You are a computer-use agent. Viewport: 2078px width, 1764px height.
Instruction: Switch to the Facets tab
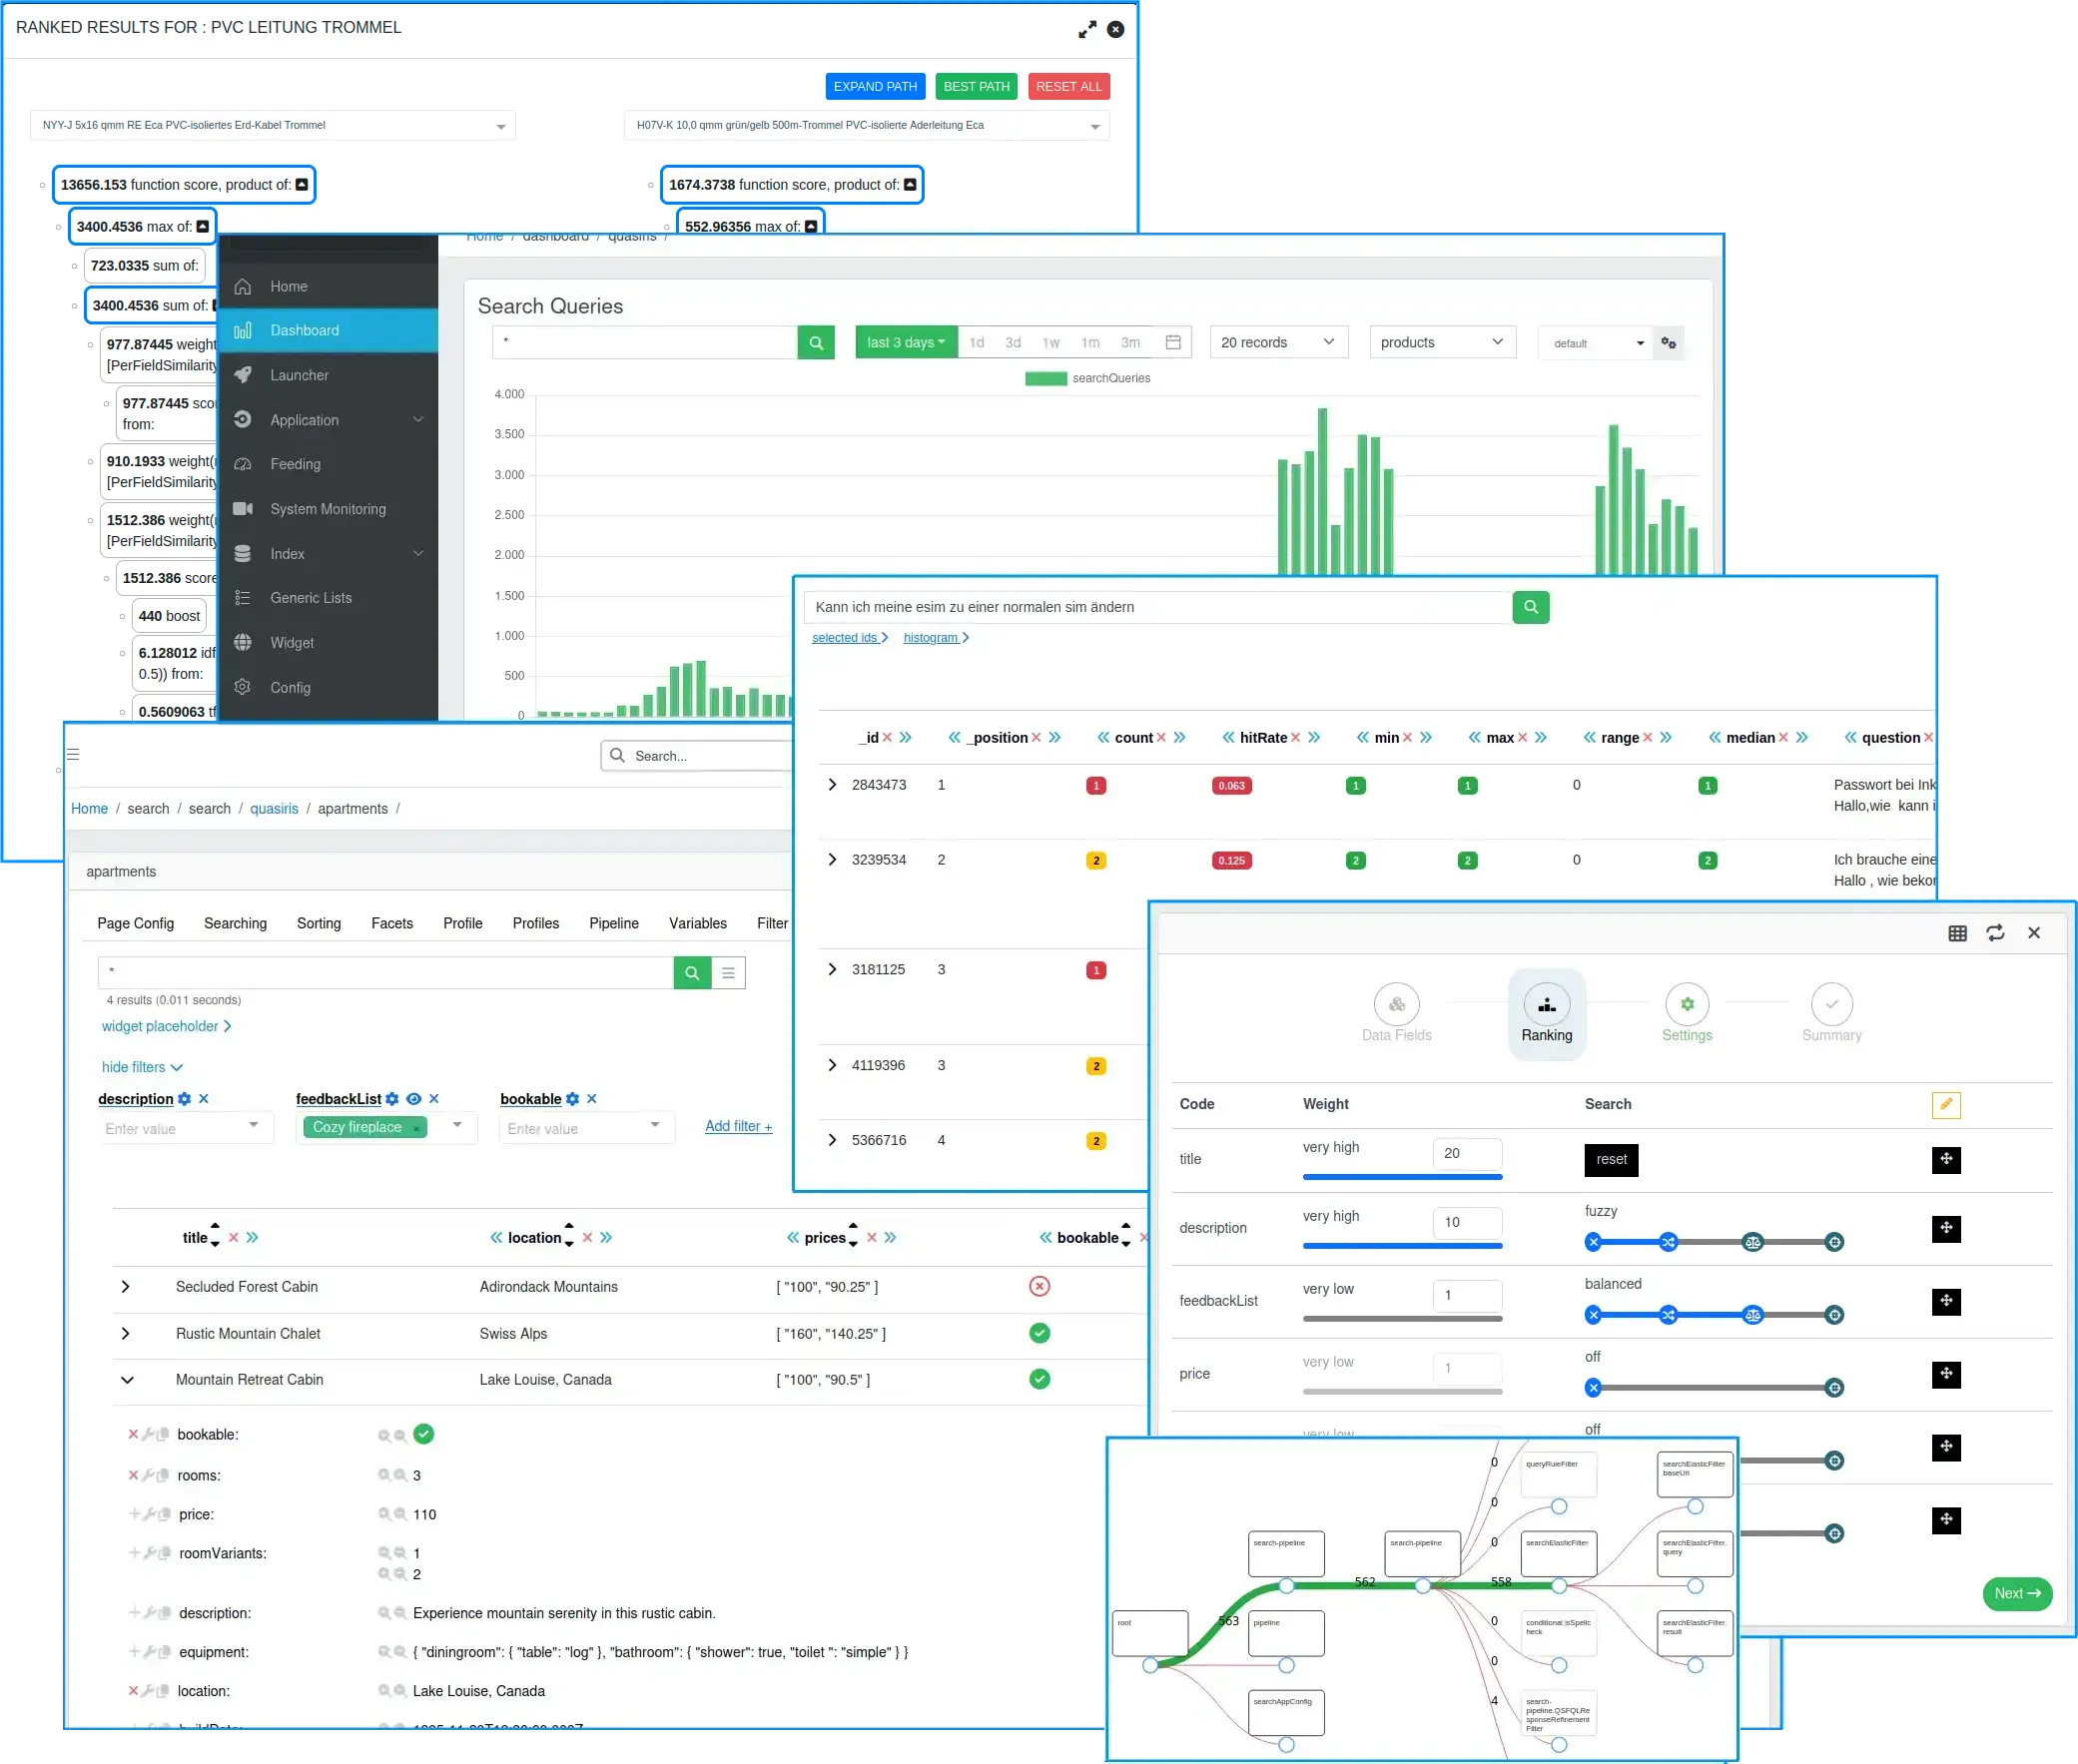391,923
